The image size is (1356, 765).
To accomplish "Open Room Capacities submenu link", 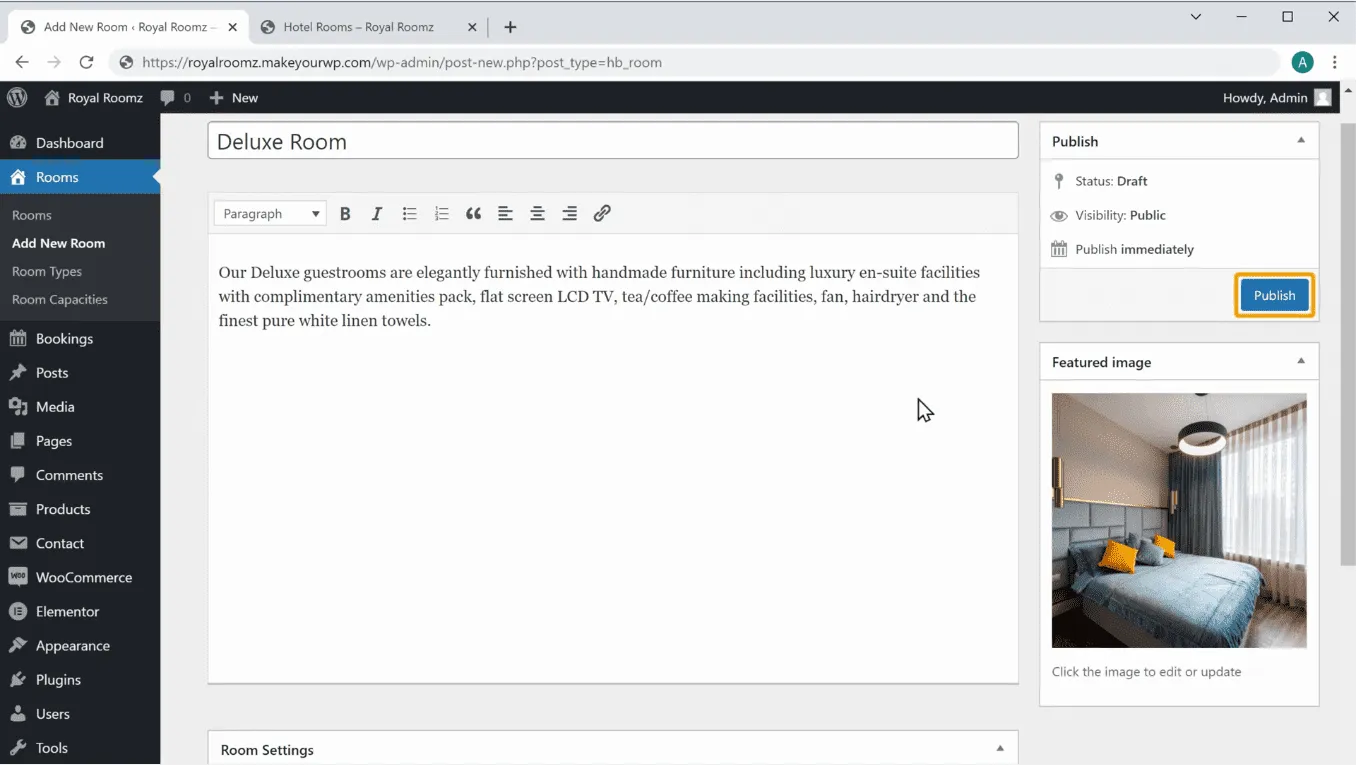I will 59,299.
